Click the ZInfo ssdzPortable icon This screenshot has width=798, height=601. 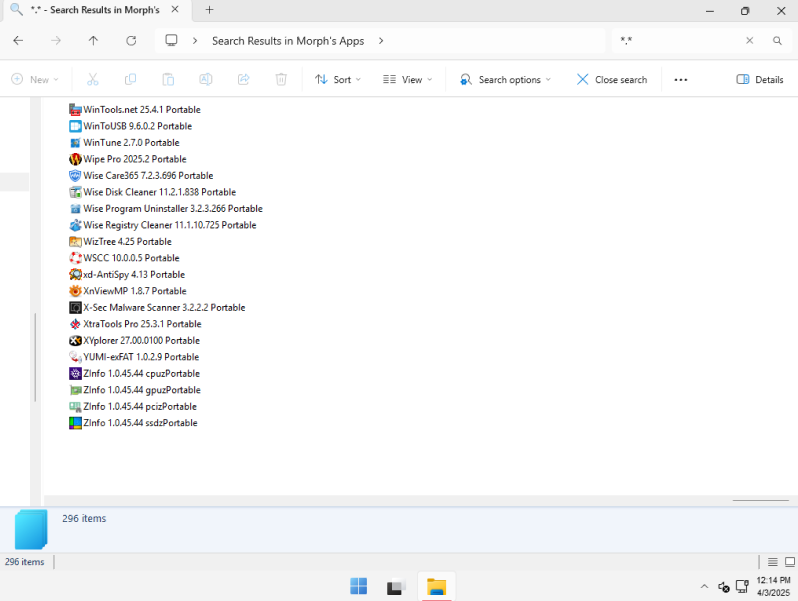pyautogui.click(x=75, y=423)
